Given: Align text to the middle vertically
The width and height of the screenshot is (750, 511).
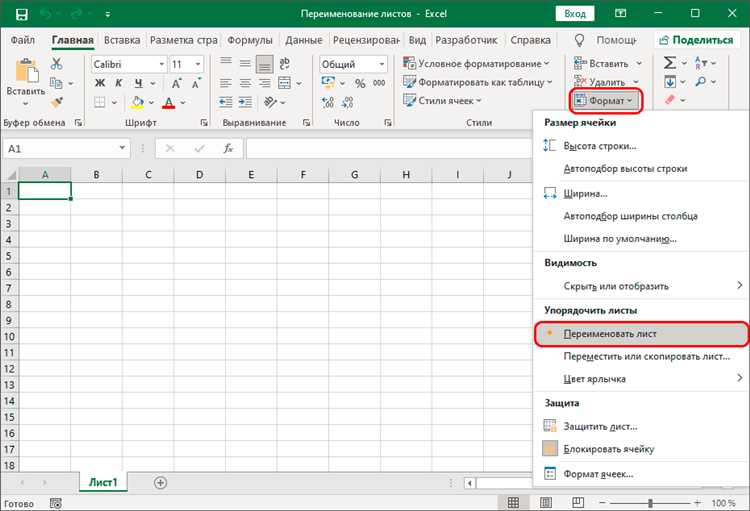Looking at the screenshot, I should 245,63.
